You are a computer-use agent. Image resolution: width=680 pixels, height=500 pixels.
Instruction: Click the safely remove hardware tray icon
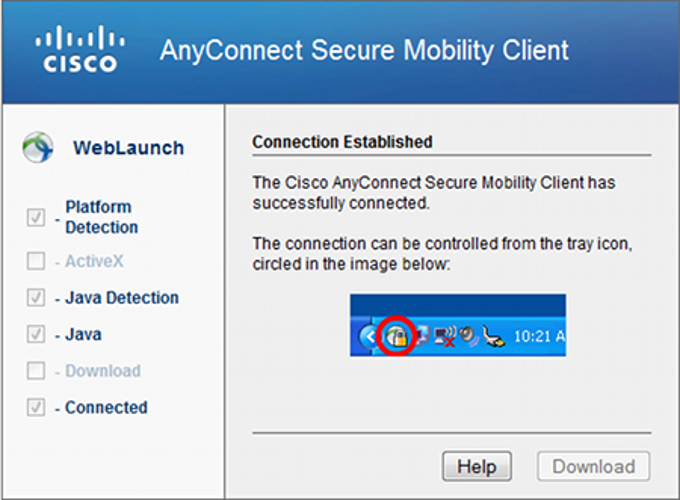click(491, 337)
